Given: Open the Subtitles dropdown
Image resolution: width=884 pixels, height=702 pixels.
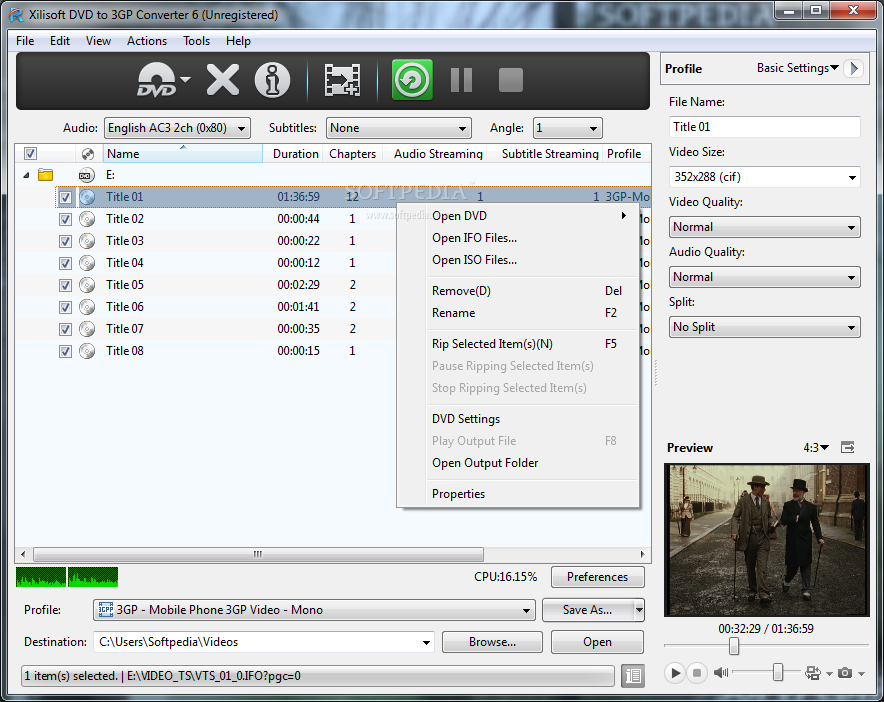Looking at the screenshot, I should (x=399, y=128).
